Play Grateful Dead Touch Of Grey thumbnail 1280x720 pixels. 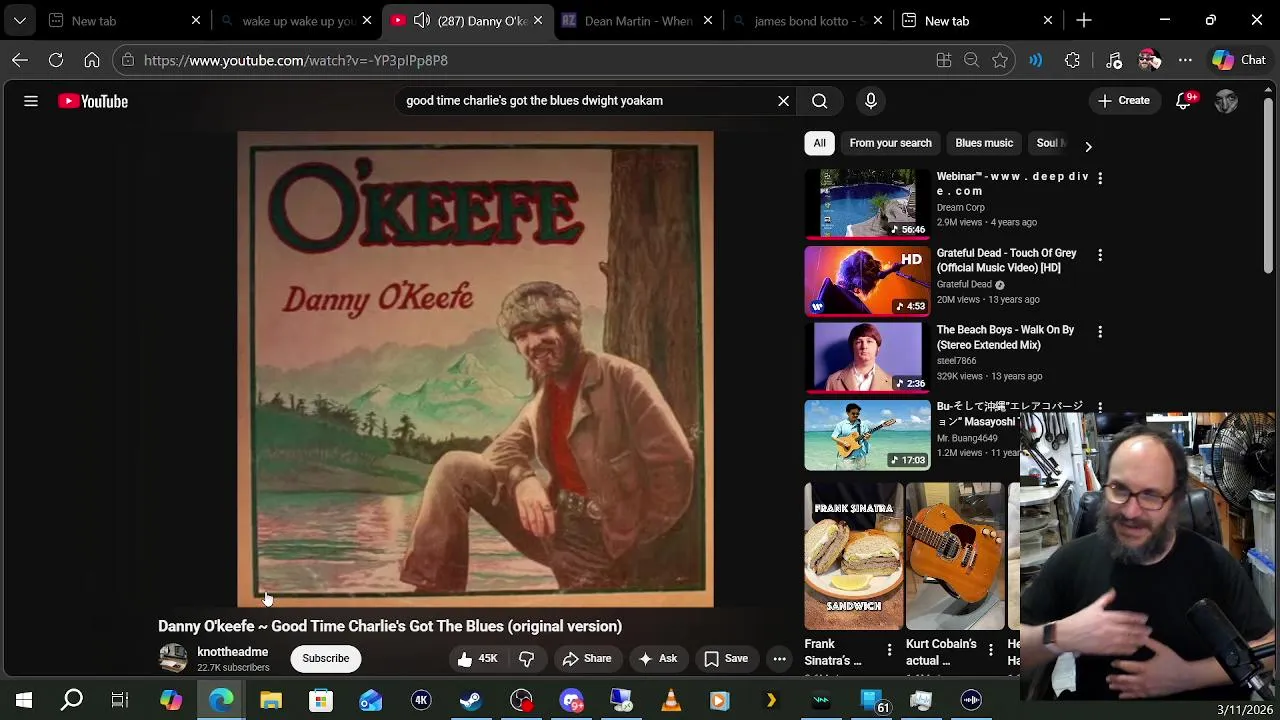867,280
